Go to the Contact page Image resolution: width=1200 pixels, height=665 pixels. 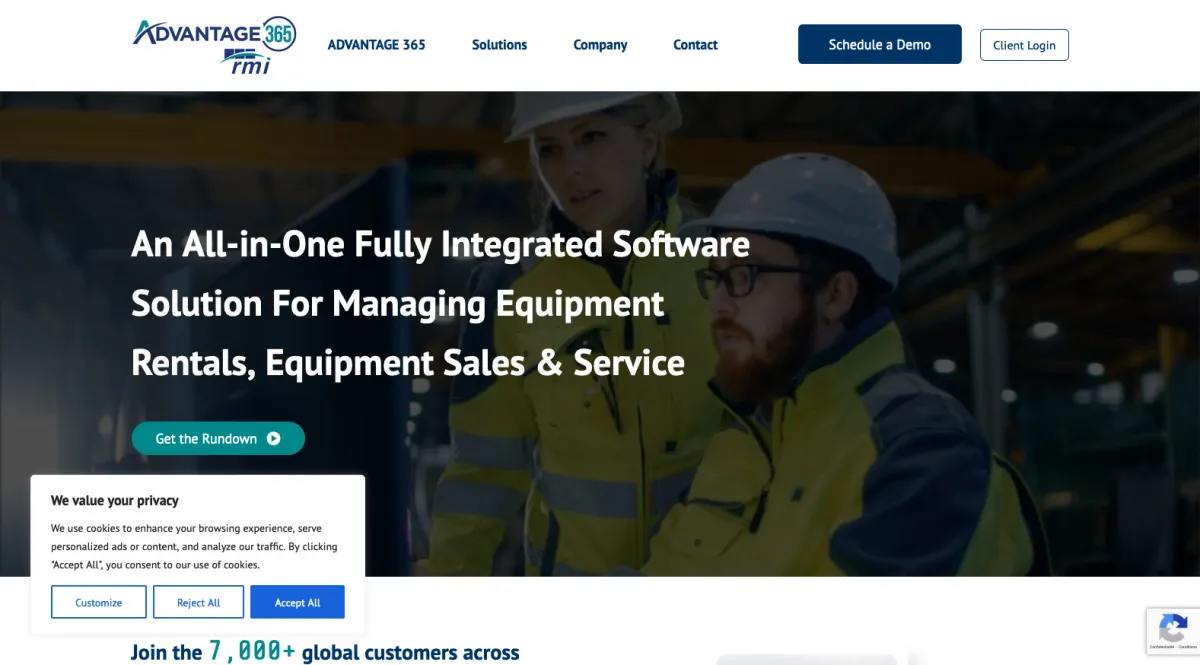[x=695, y=45]
